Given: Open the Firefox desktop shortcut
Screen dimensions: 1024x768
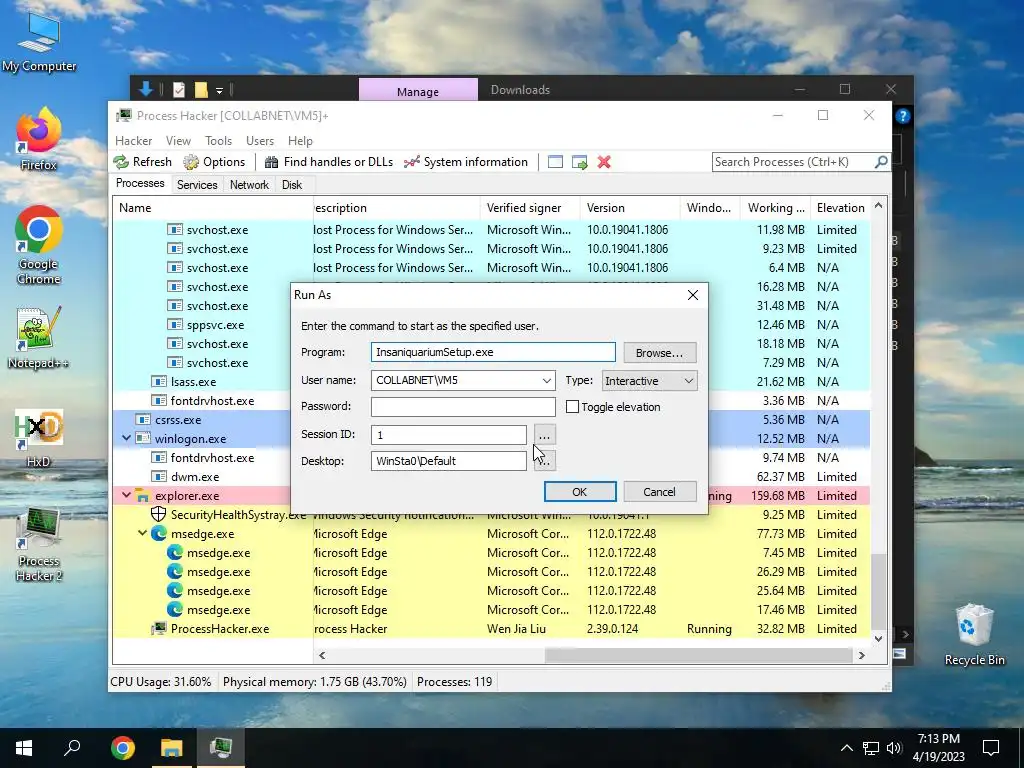Looking at the screenshot, I should click(39, 138).
